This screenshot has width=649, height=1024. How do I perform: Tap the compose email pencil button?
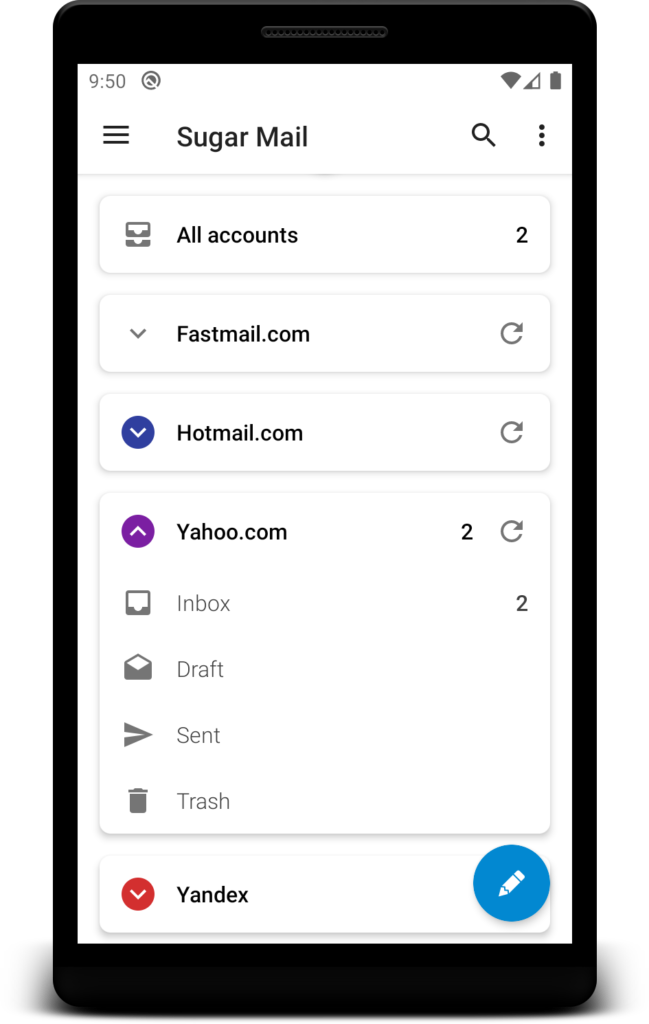pyautogui.click(x=511, y=883)
